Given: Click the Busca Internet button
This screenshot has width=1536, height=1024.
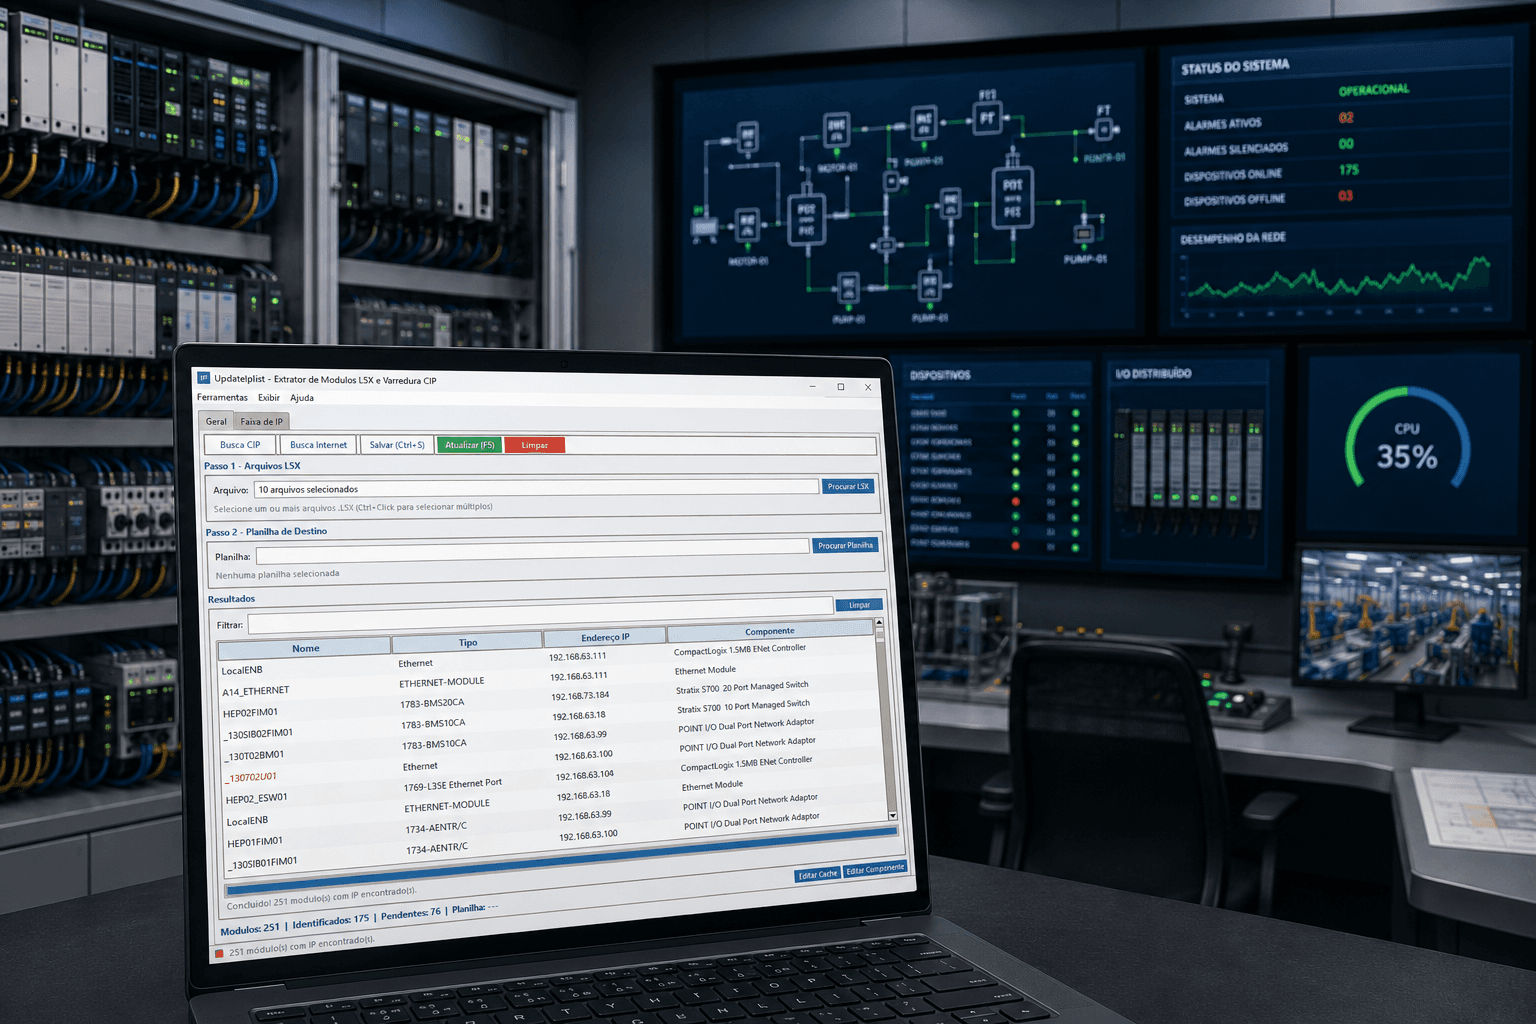Looking at the screenshot, I should click(x=318, y=445).
